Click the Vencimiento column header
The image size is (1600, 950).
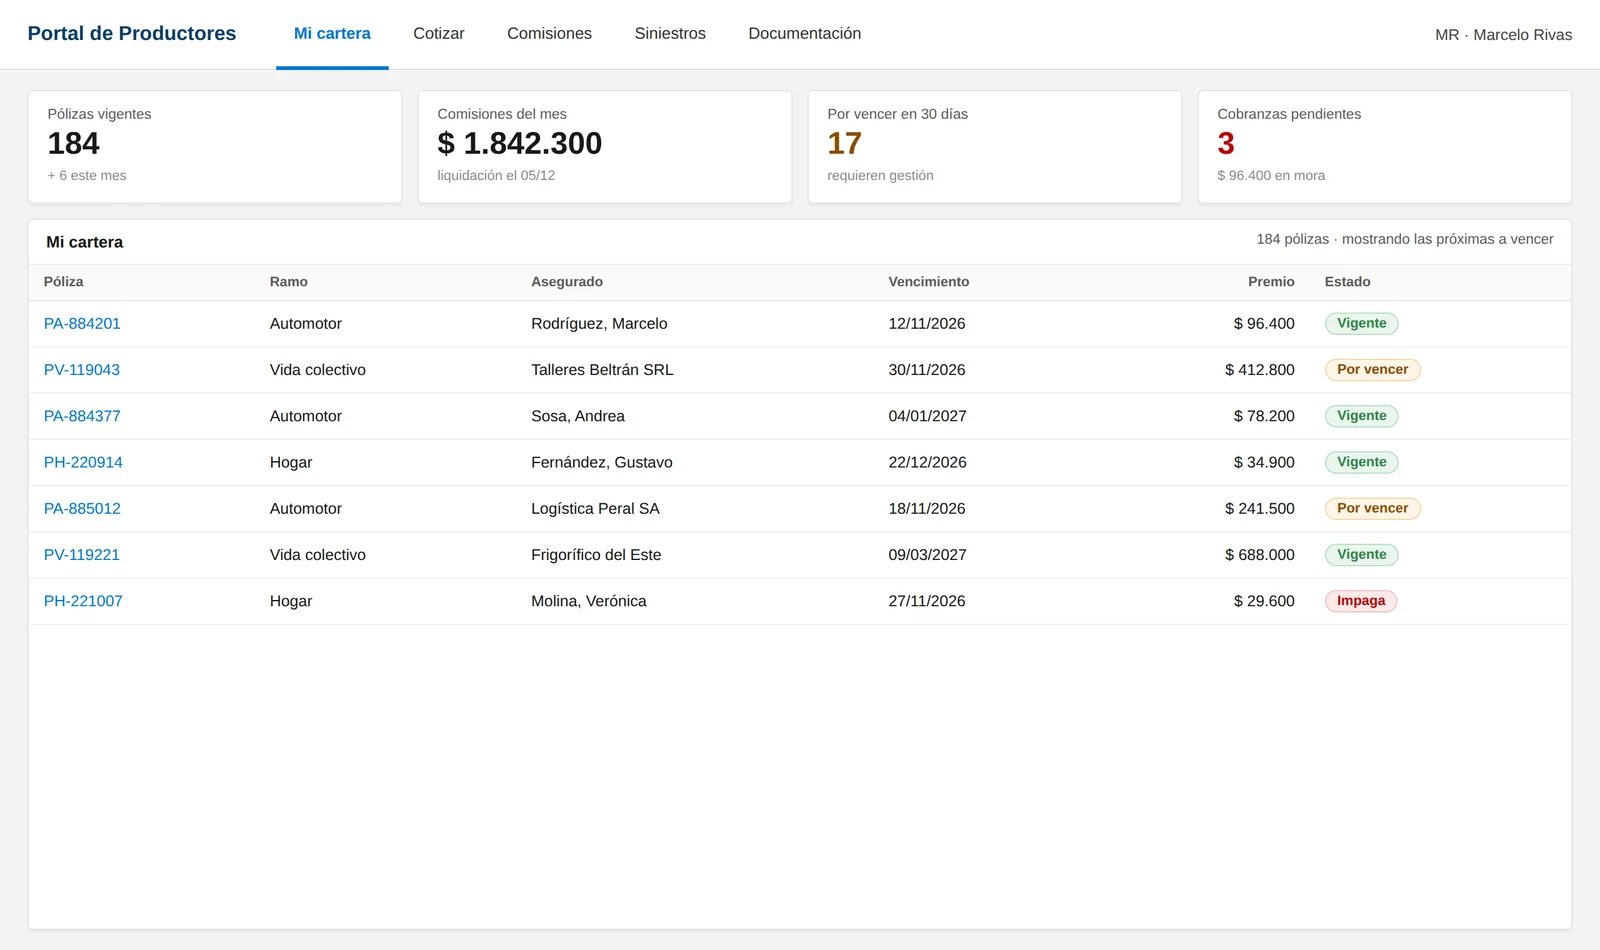click(929, 282)
